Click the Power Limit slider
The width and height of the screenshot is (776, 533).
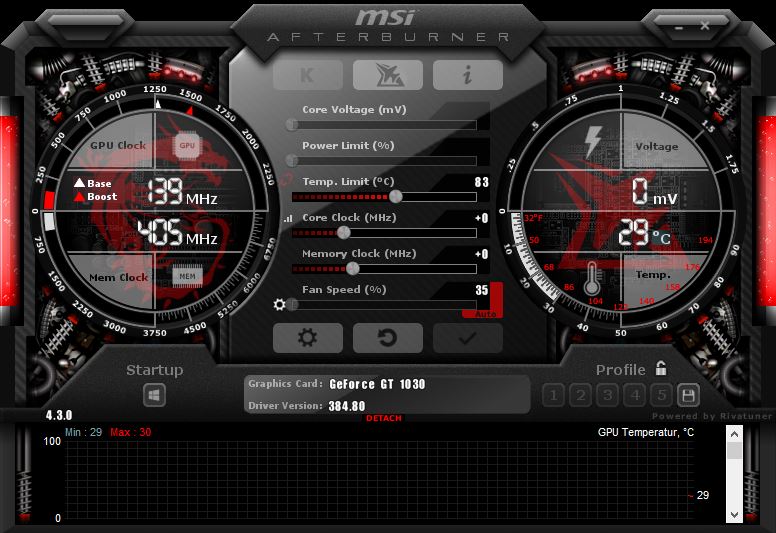384,160
